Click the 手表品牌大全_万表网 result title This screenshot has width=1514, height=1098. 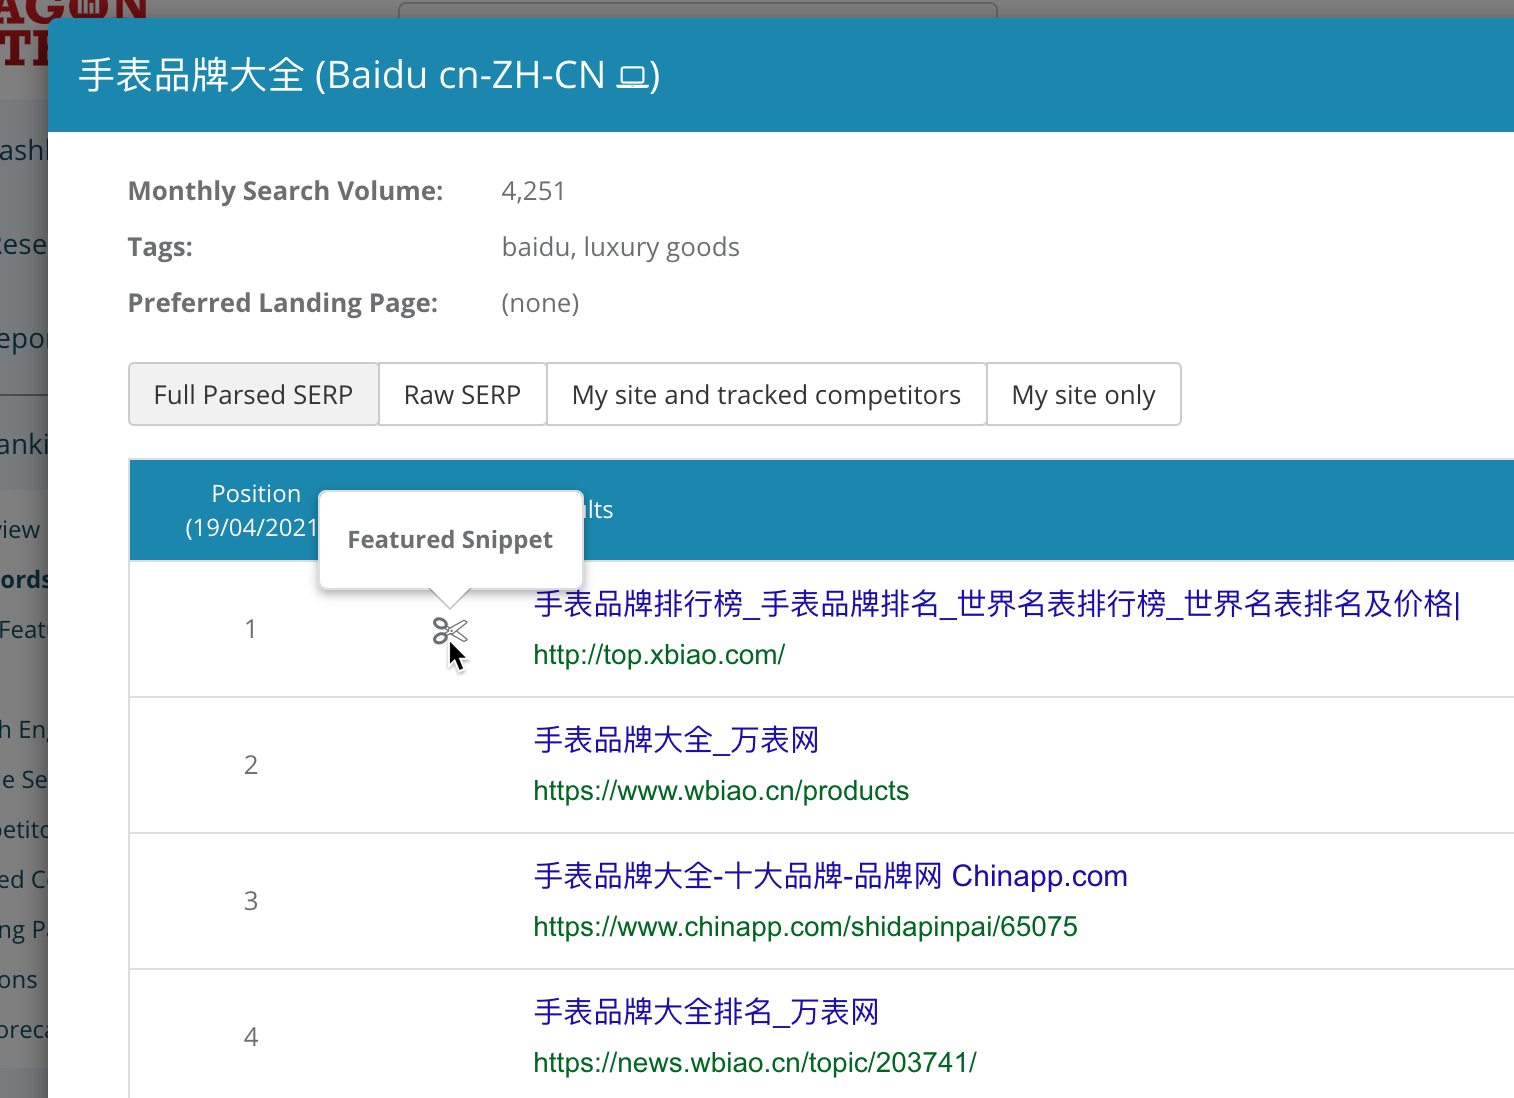(x=676, y=739)
